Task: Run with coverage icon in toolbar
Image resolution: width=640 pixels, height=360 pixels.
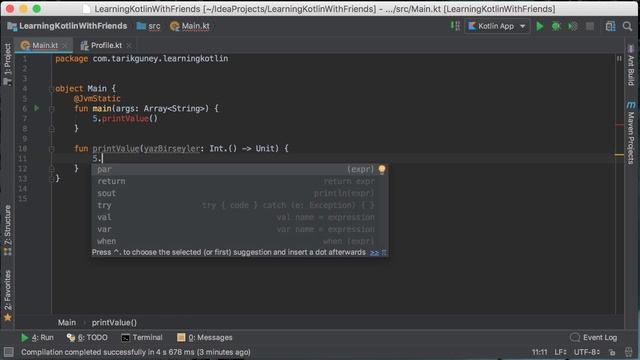Action: pyautogui.click(x=573, y=26)
